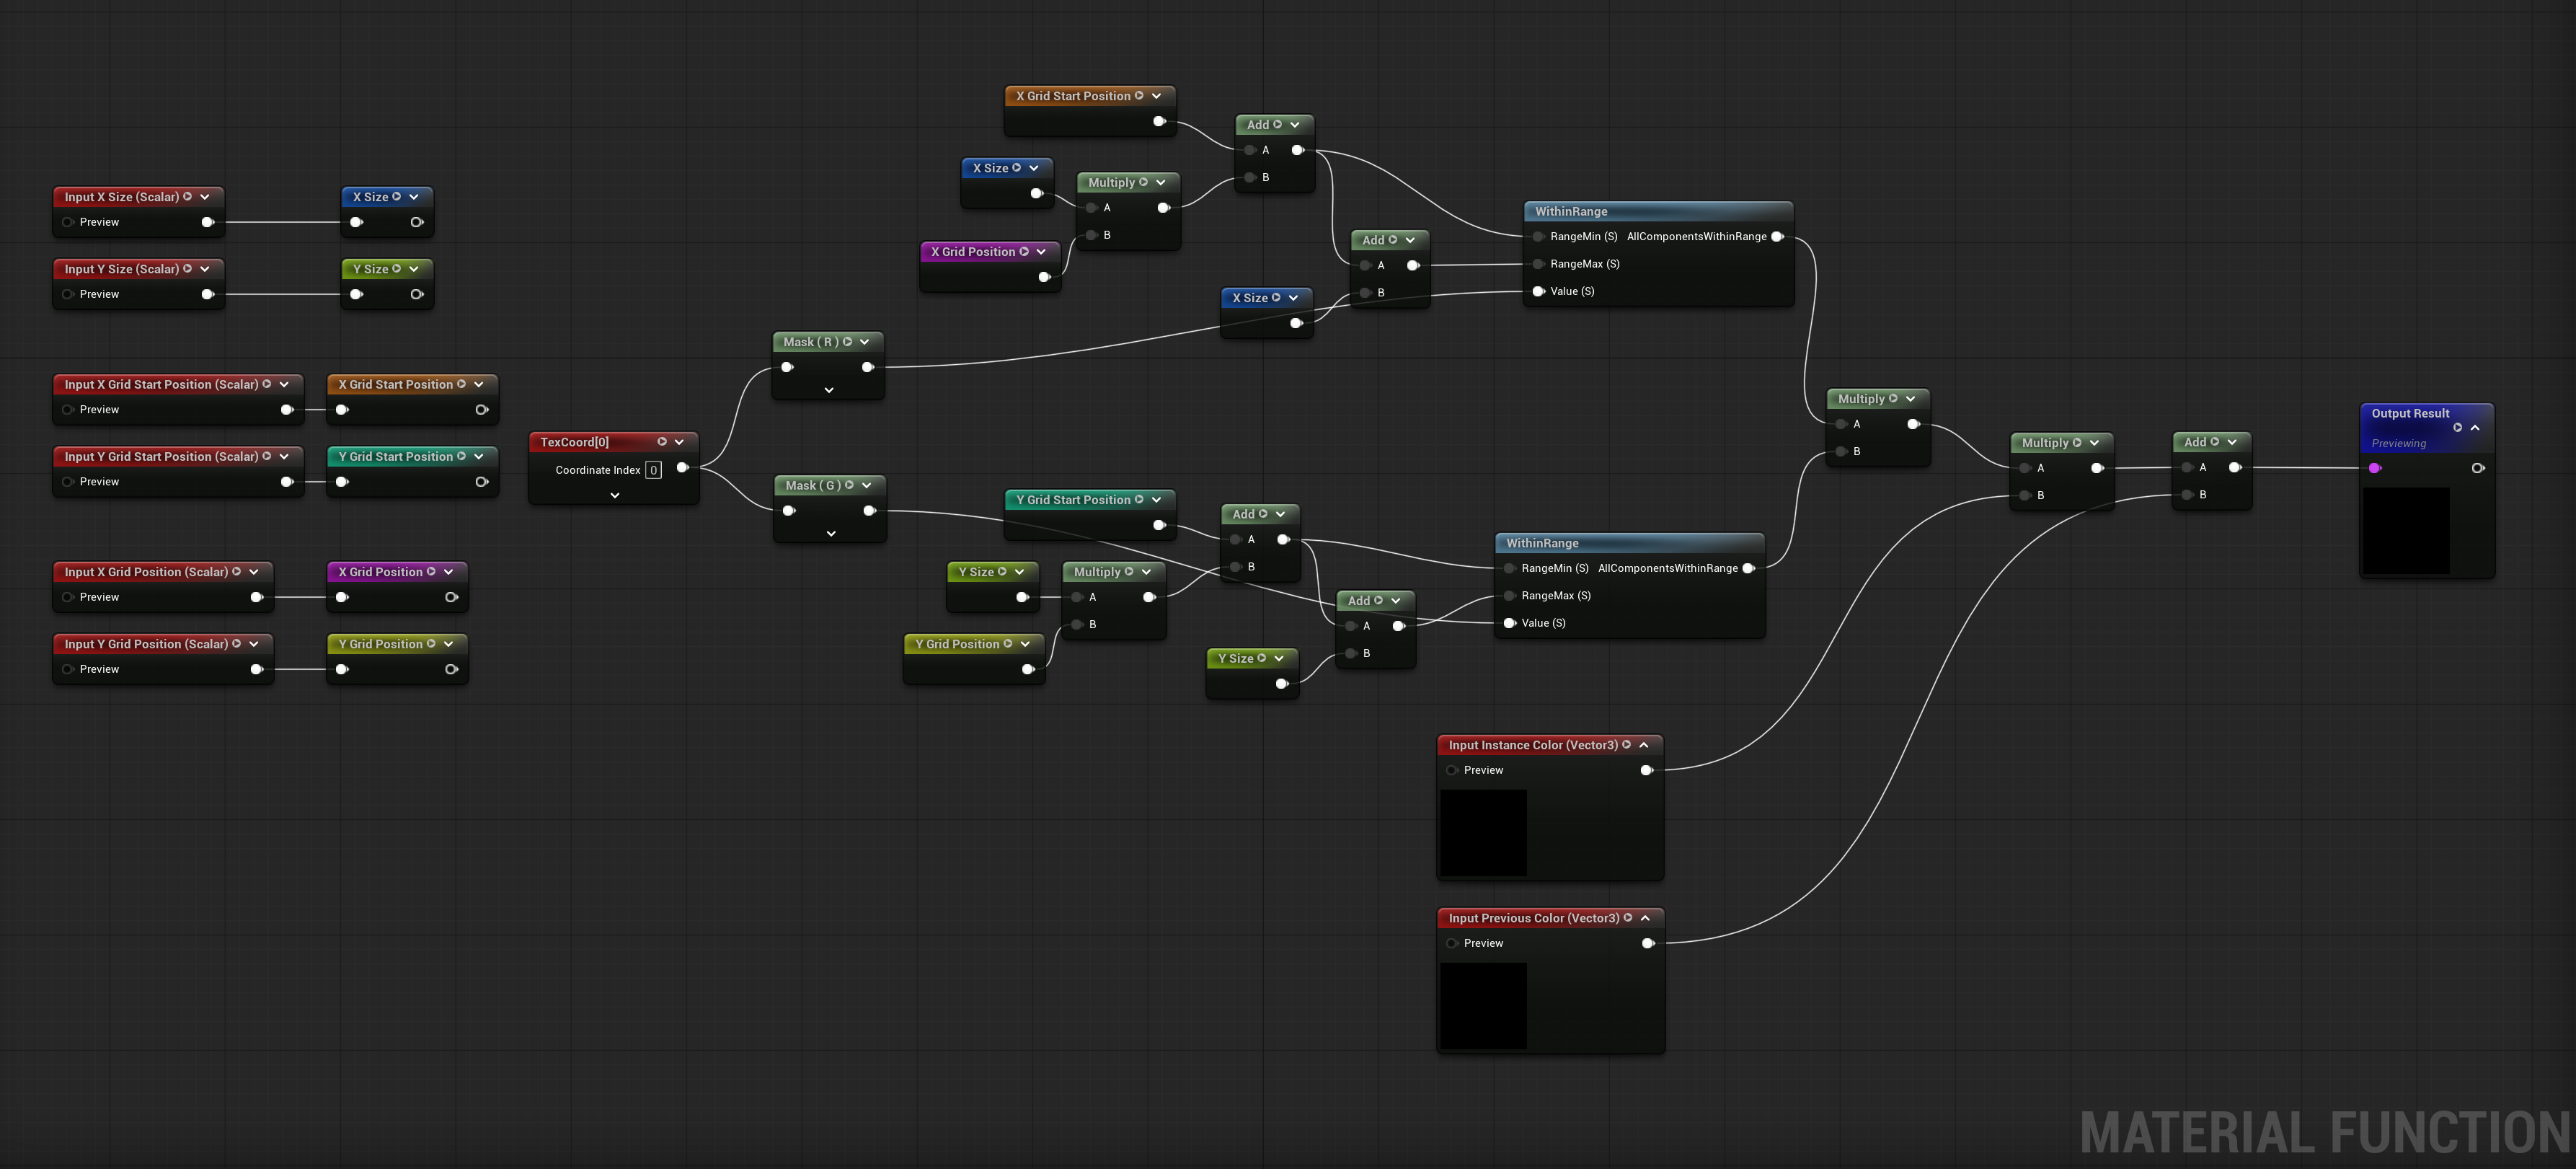
Task: Open title chevron on TexCoord[0] node
Action: [679, 442]
